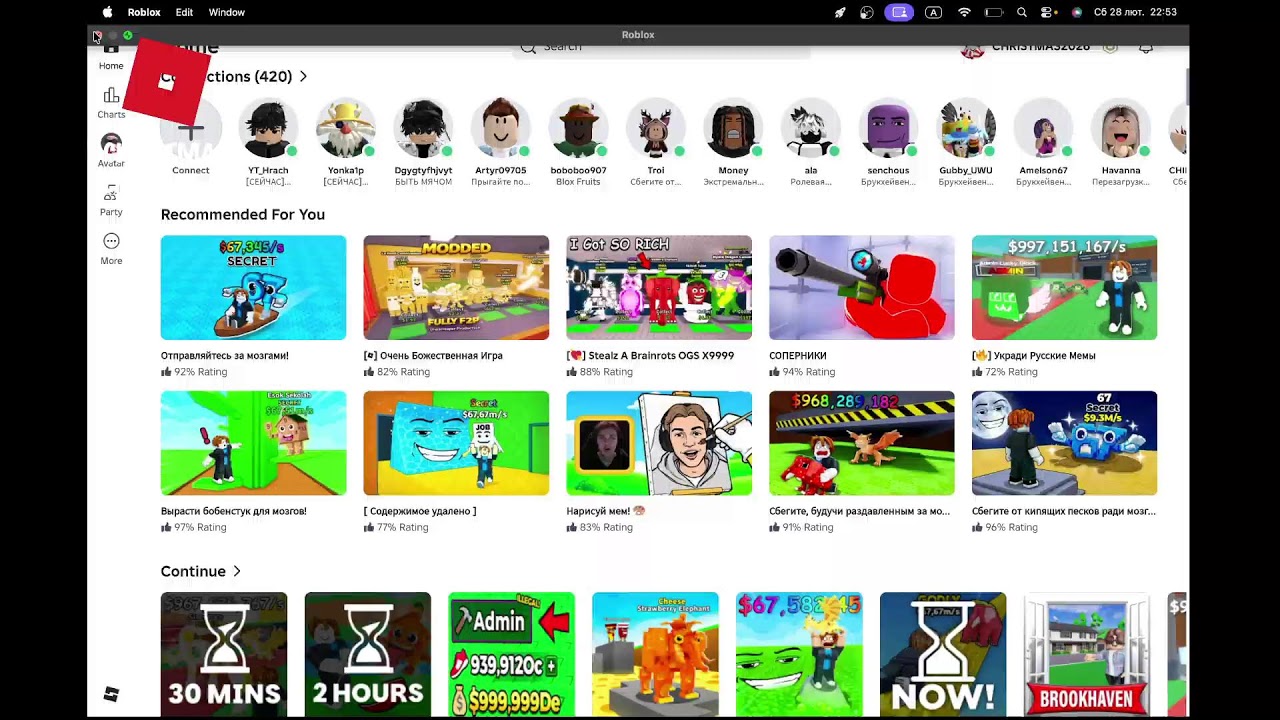
Task: Click the Roblox icon at sidebar bottom
Action: tap(111, 694)
